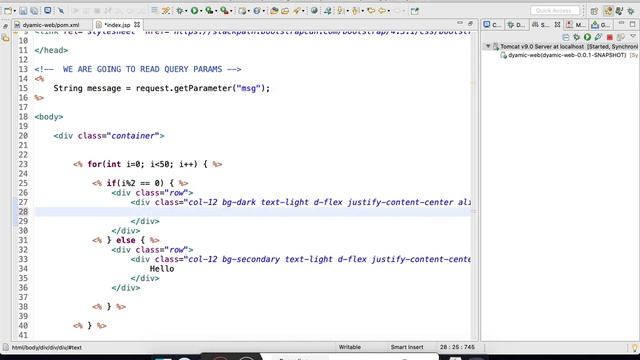This screenshot has height=360, width=640.
Task: Open the Next Annotation dropdown arrow
Action: [x=347, y=11]
